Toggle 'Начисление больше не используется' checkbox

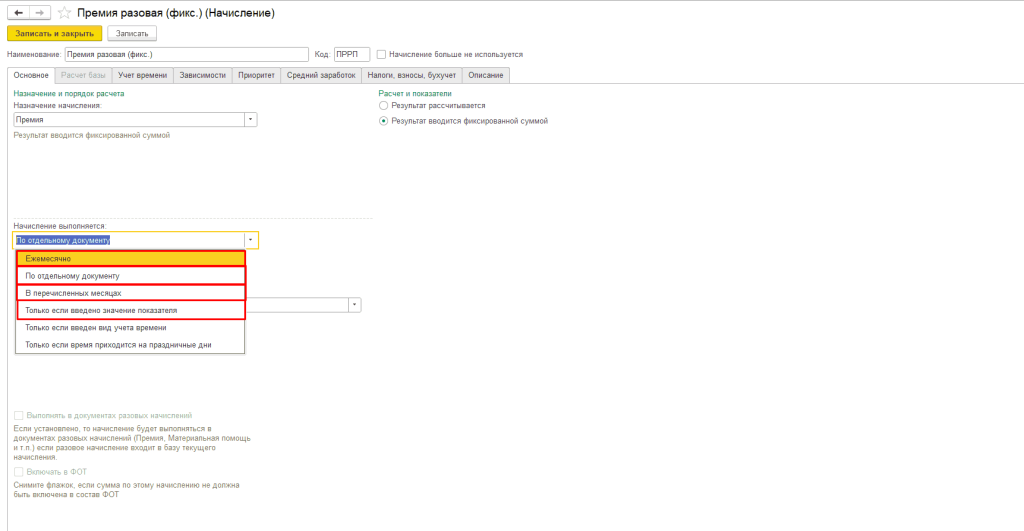382,54
